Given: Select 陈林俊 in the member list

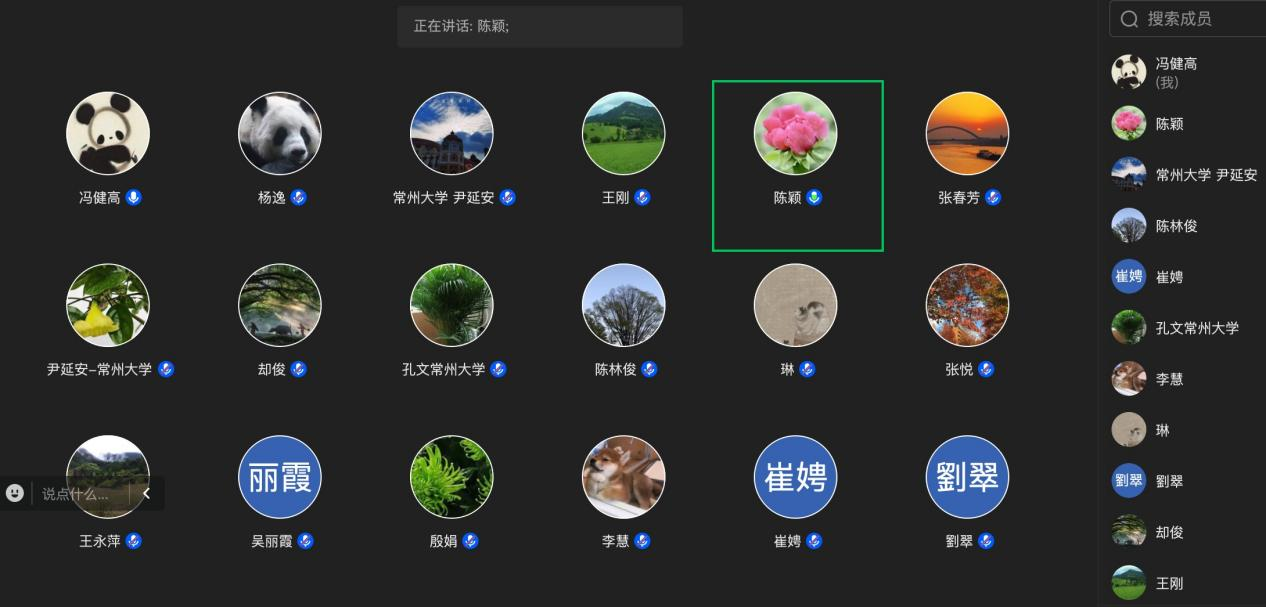Looking at the screenshot, I should tap(1188, 226).
